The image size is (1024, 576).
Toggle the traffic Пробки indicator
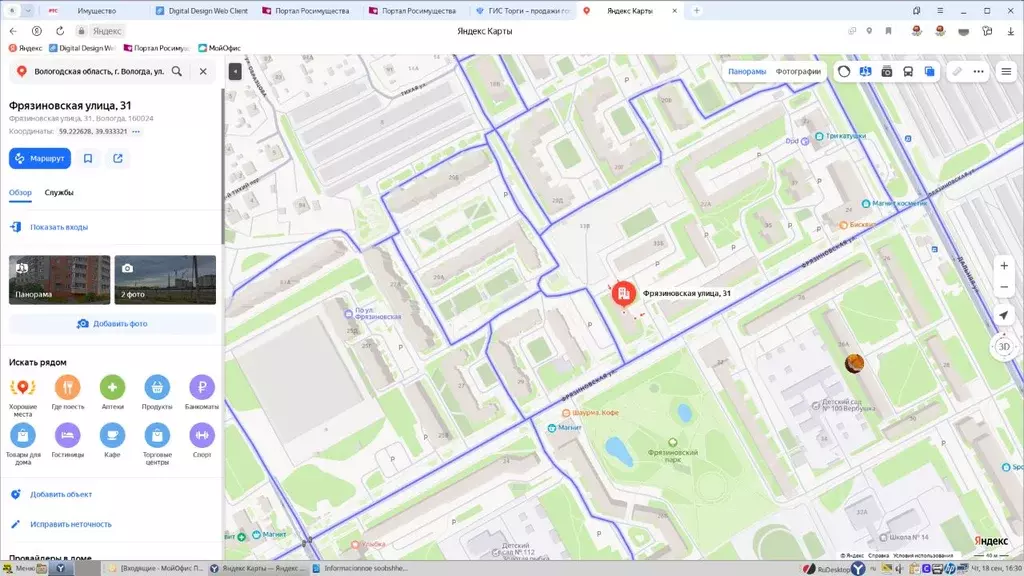click(x=845, y=71)
